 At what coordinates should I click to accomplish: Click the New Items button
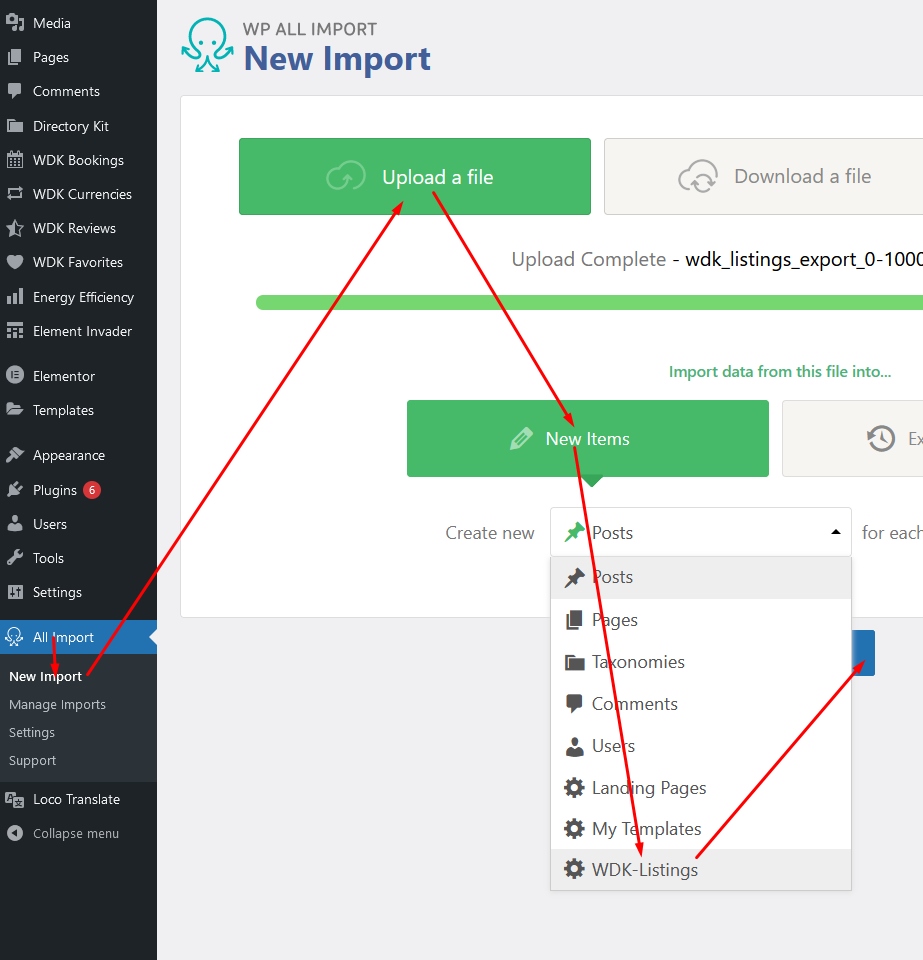[588, 438]
